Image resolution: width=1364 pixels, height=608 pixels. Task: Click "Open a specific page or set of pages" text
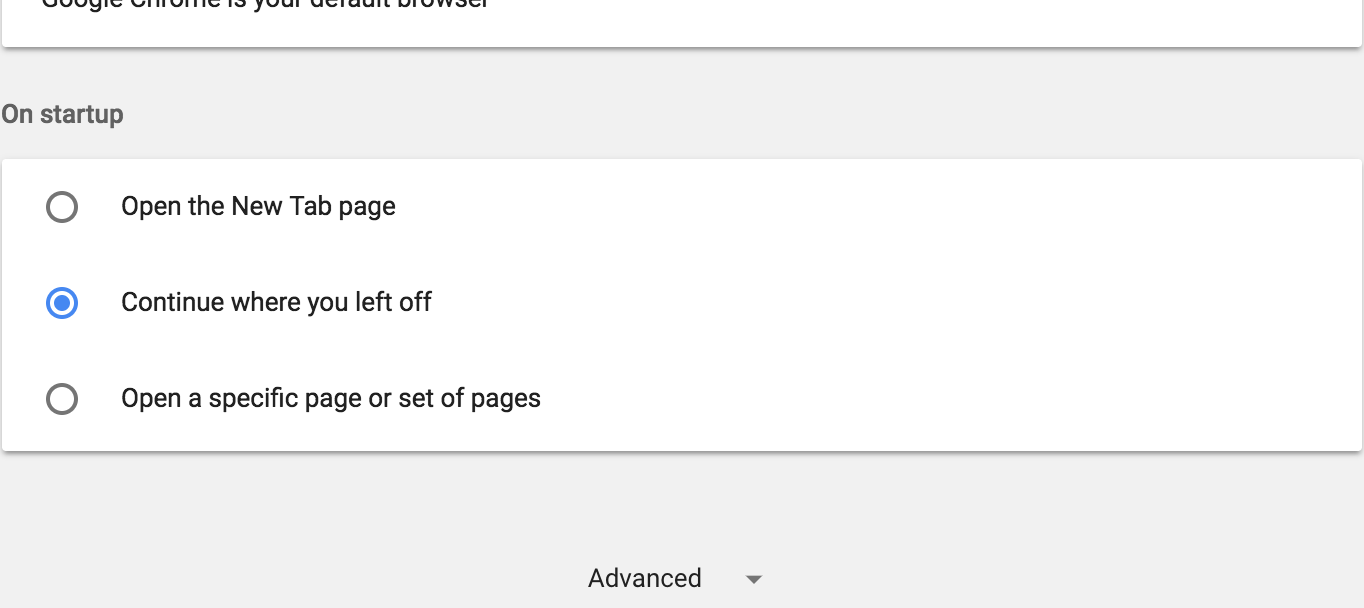(x=330, y=399)
